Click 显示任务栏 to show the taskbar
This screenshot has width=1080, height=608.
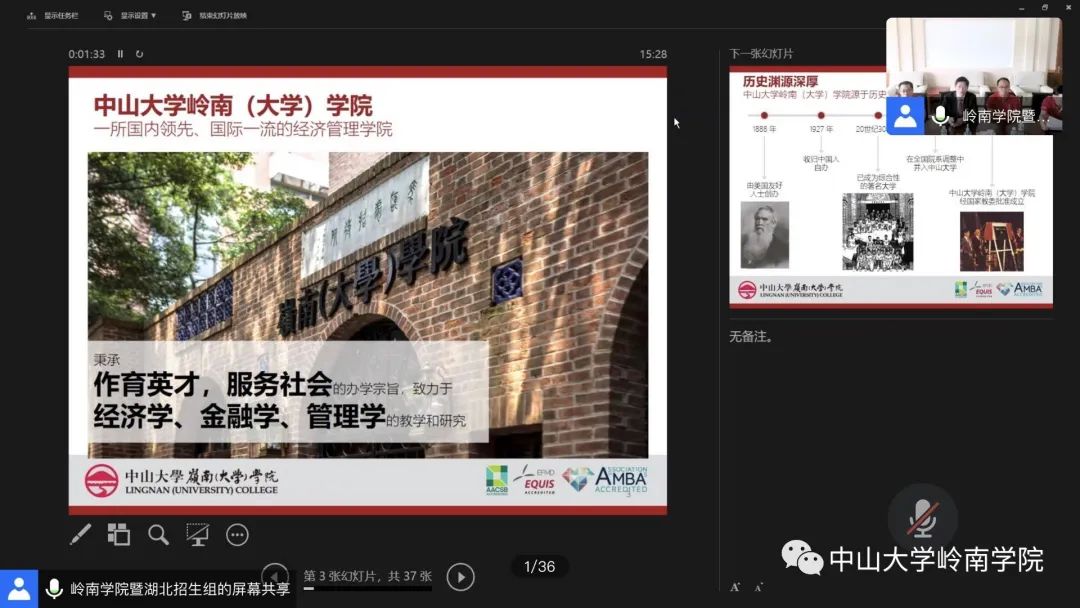click(54, 15)
